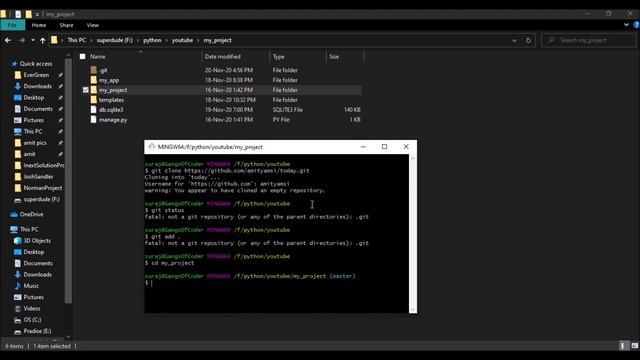The image size is (640, 360).
Task: Open superdude (F:) drive in sidebar
Action: pyautogui.click(x=41, y=199)
